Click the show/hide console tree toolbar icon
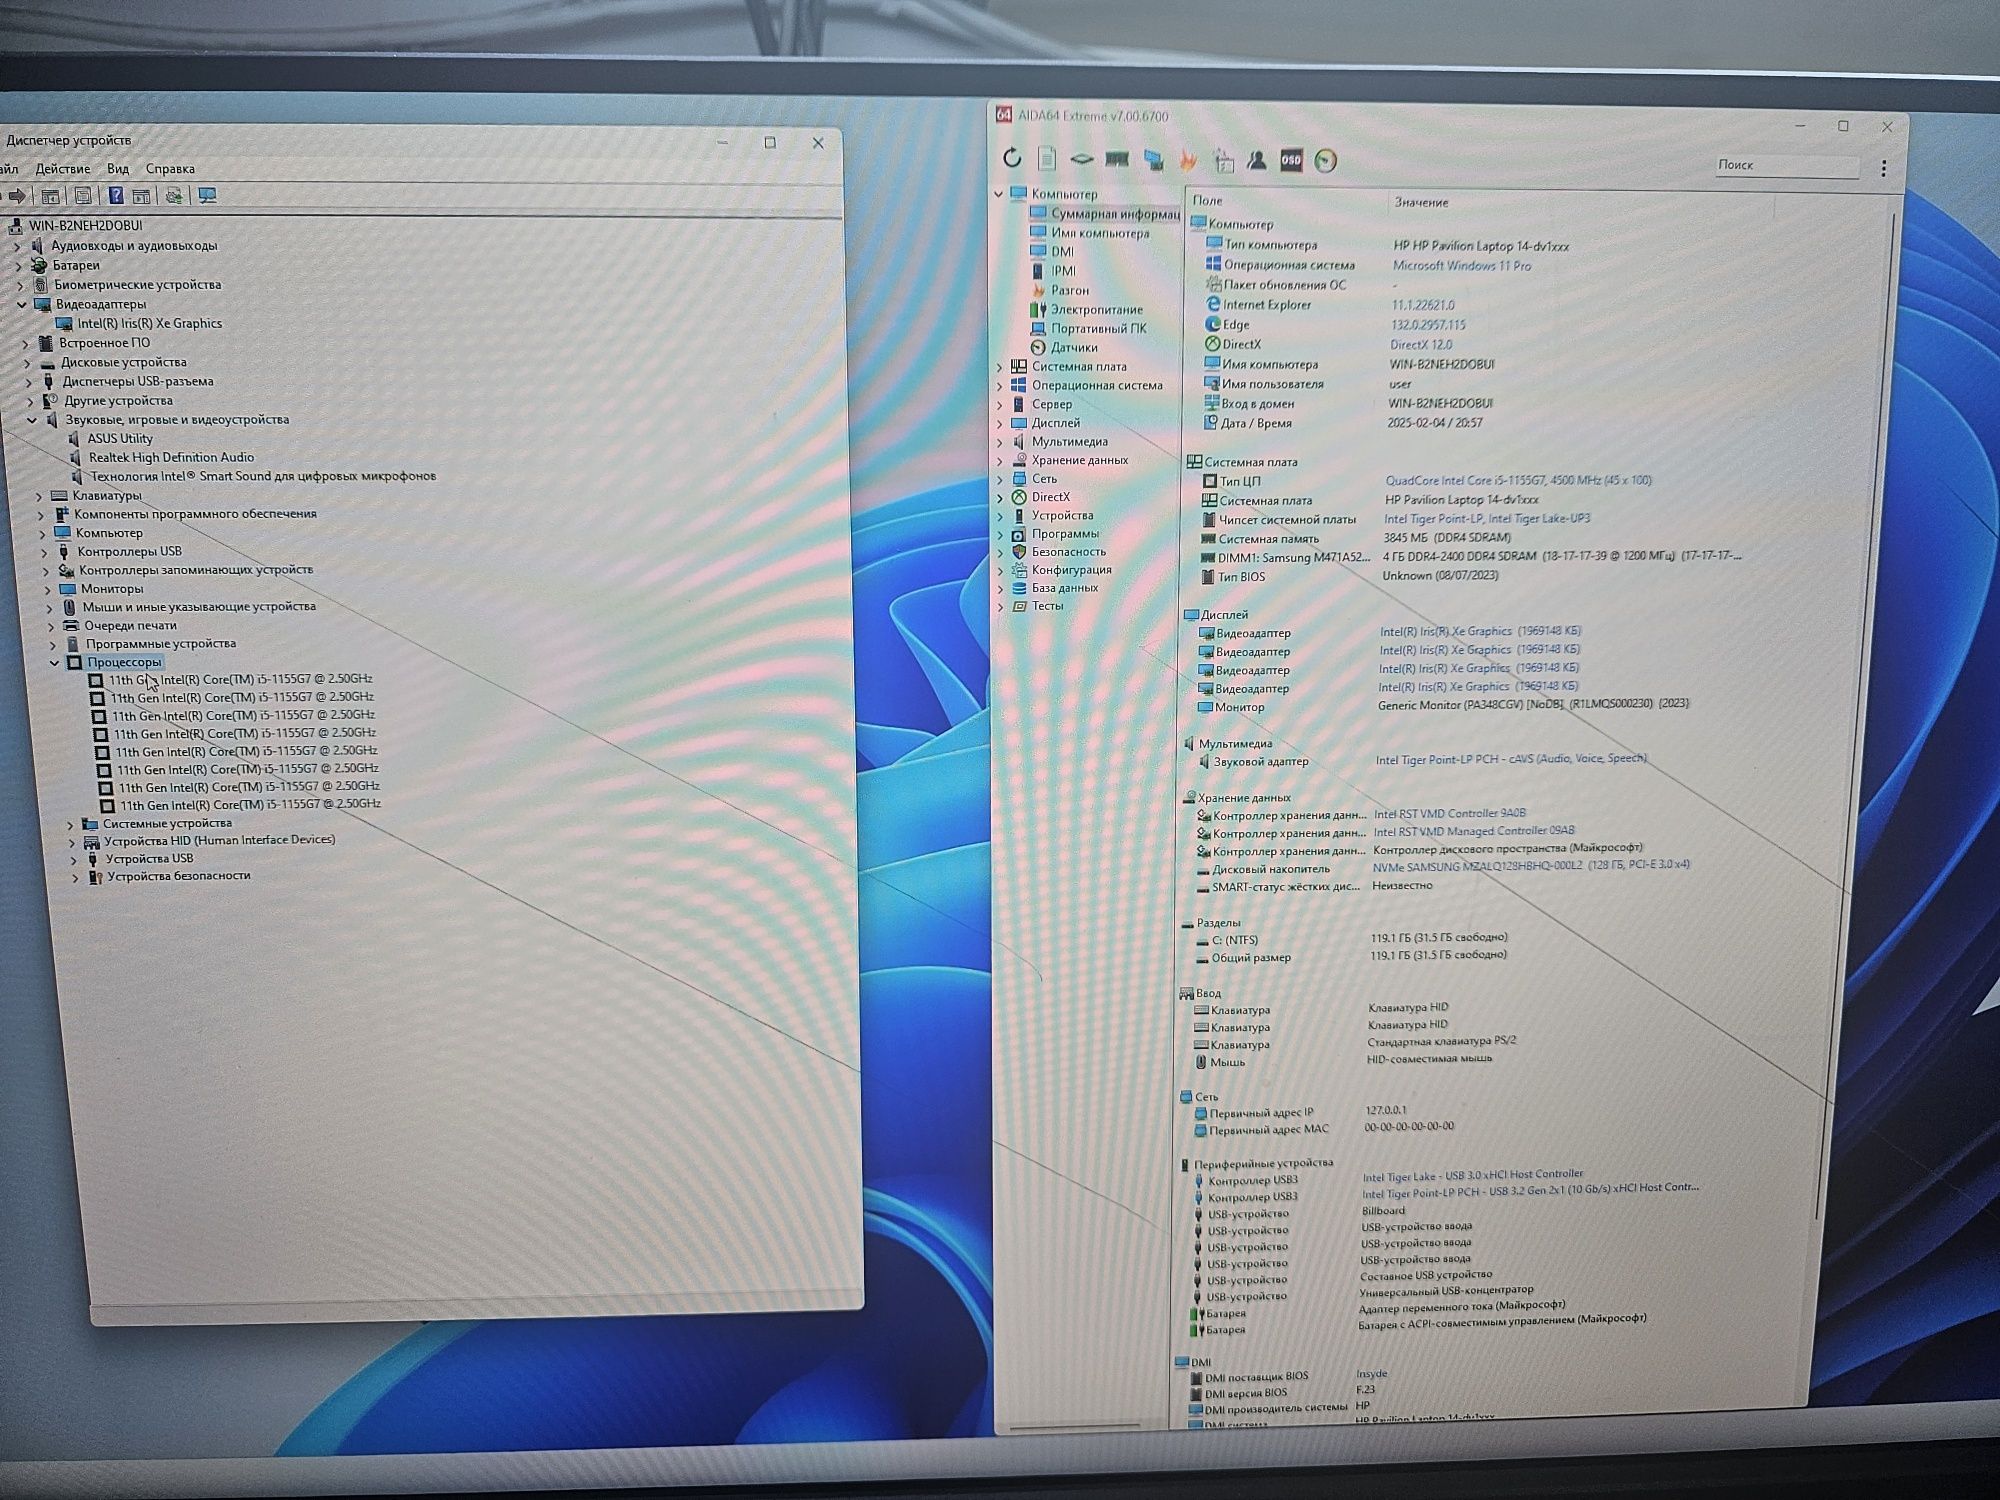Image resolution: width=2000 pixels, height=1500 pixels. pyautogui.click(x=50, y=195)
